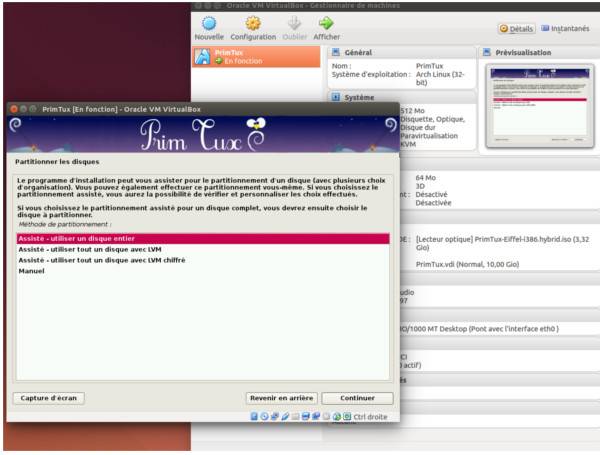The width and height of the screenshot is (600, 455).
Task: Click the optical disc icon in VM status bar
Action: [x=264, y=416]
